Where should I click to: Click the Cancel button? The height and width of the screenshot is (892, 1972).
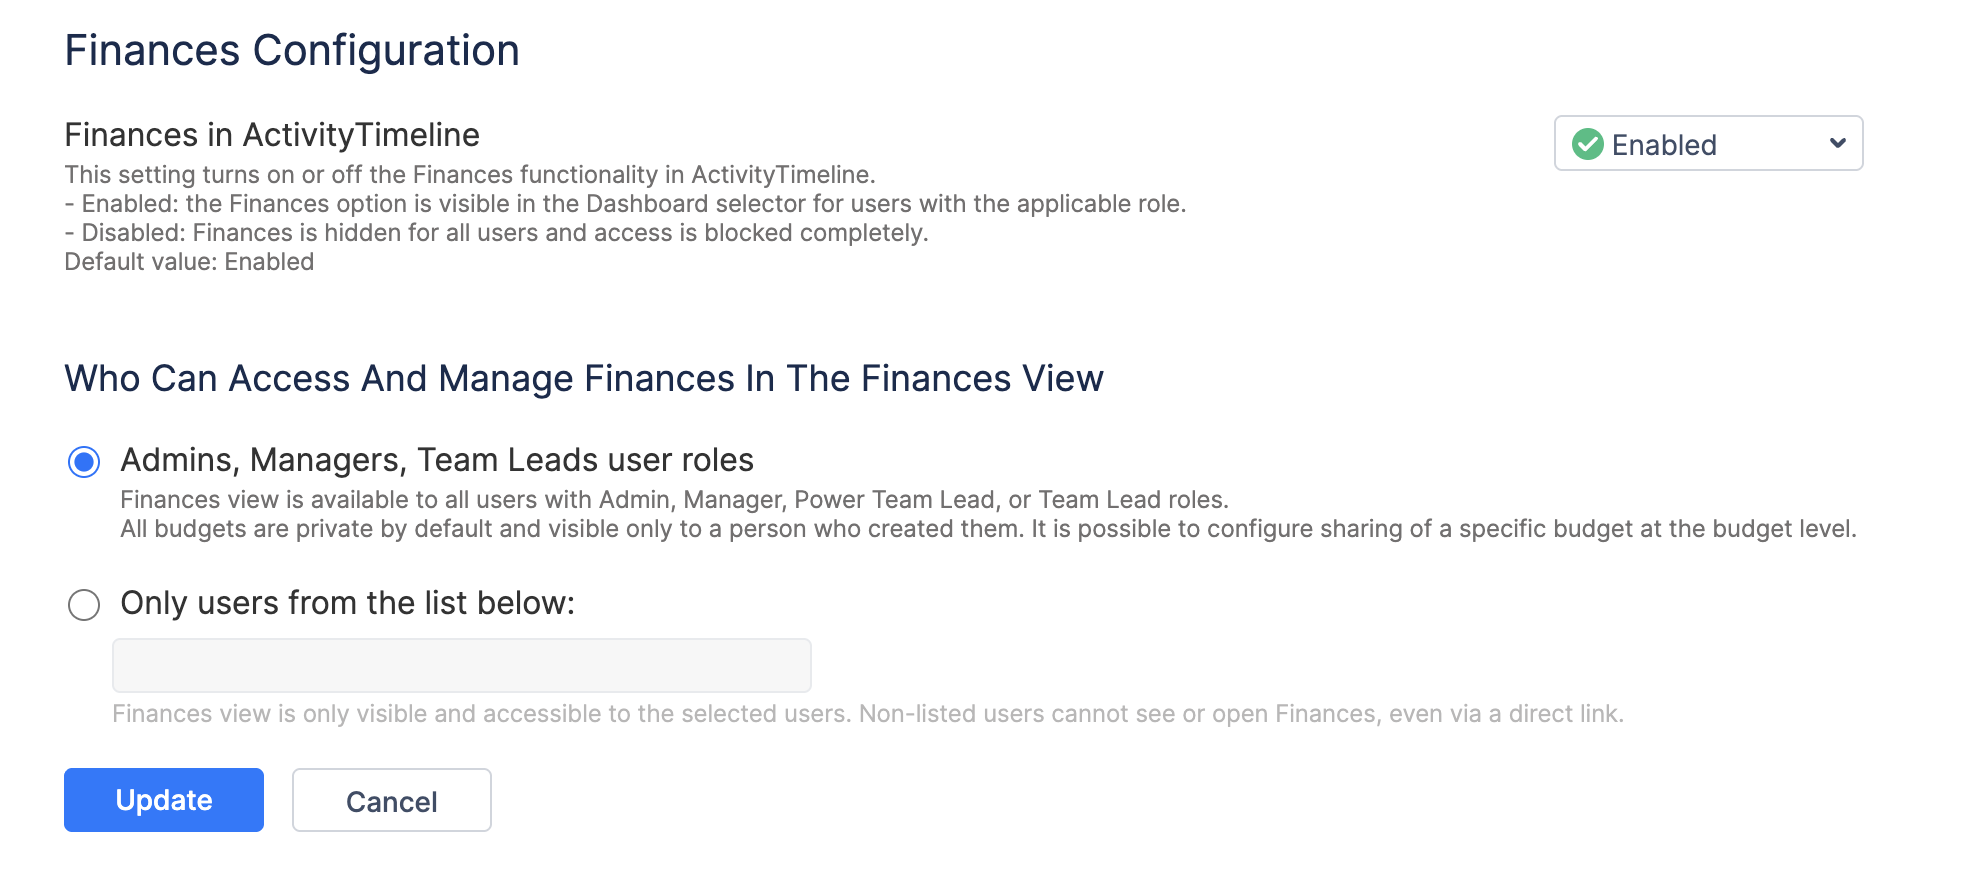tap(392, 800)
